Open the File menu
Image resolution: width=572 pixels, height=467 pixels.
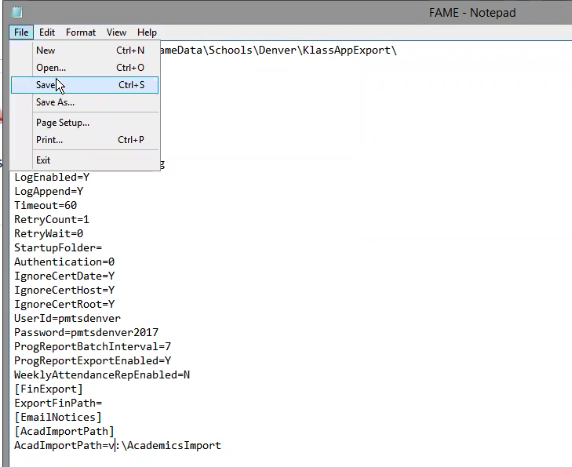pos(21,32)
